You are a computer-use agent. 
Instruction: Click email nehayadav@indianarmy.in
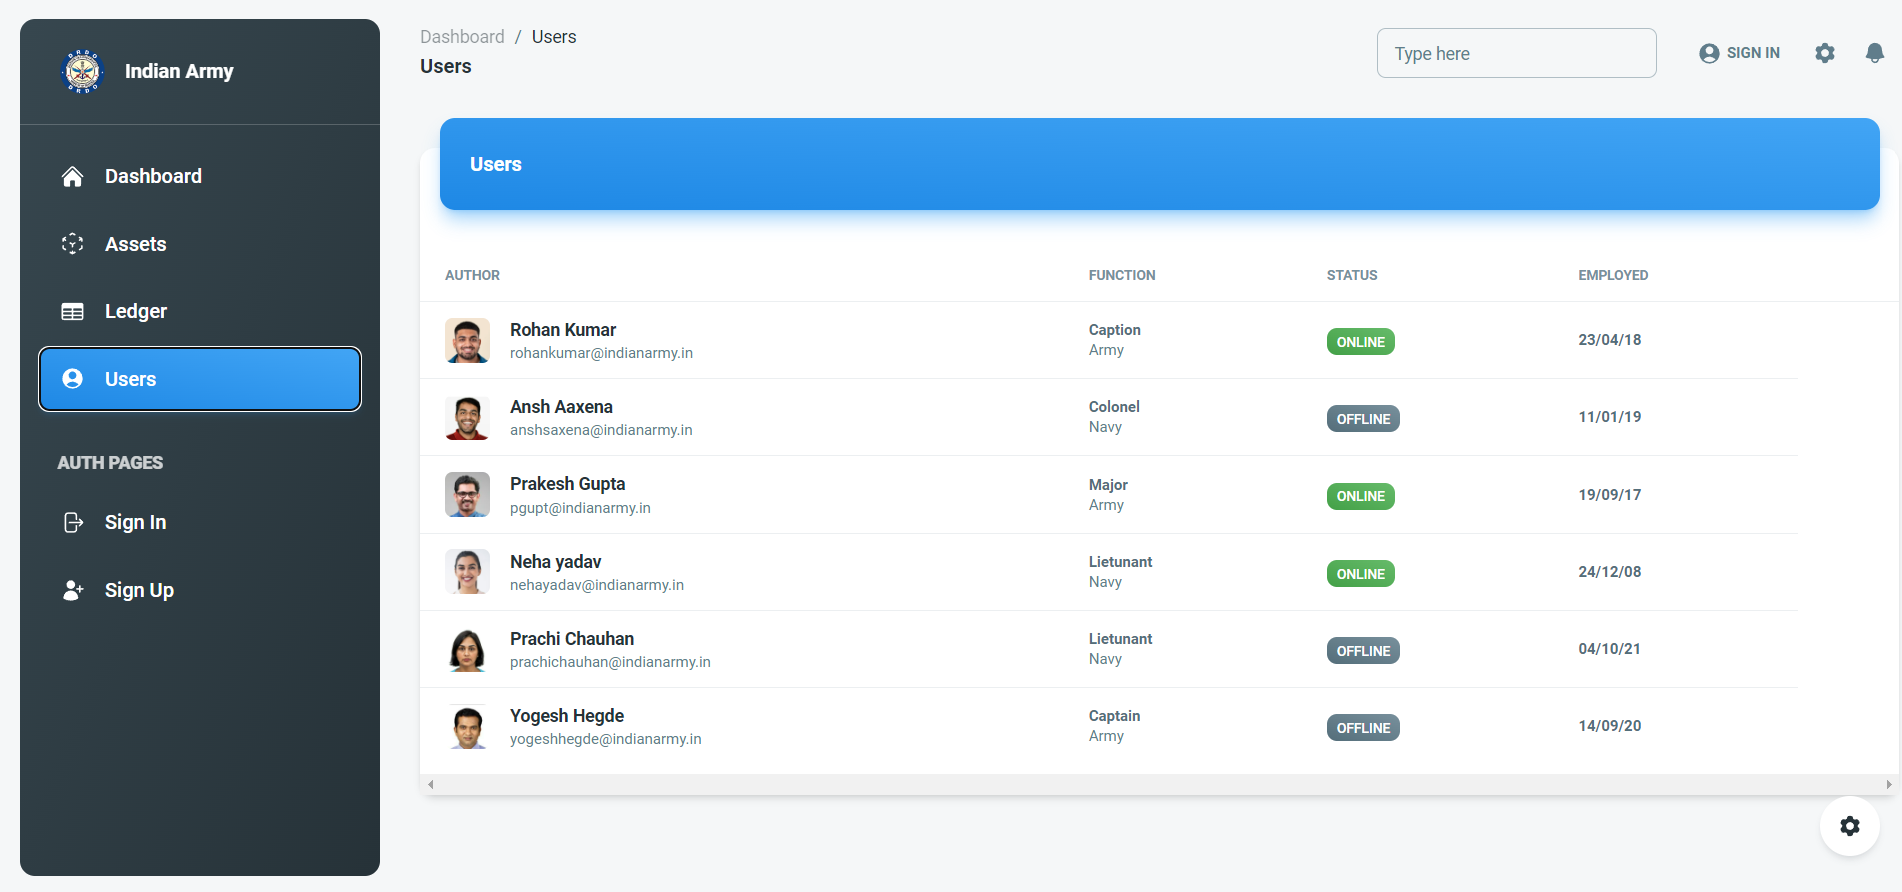click(597, 585)
